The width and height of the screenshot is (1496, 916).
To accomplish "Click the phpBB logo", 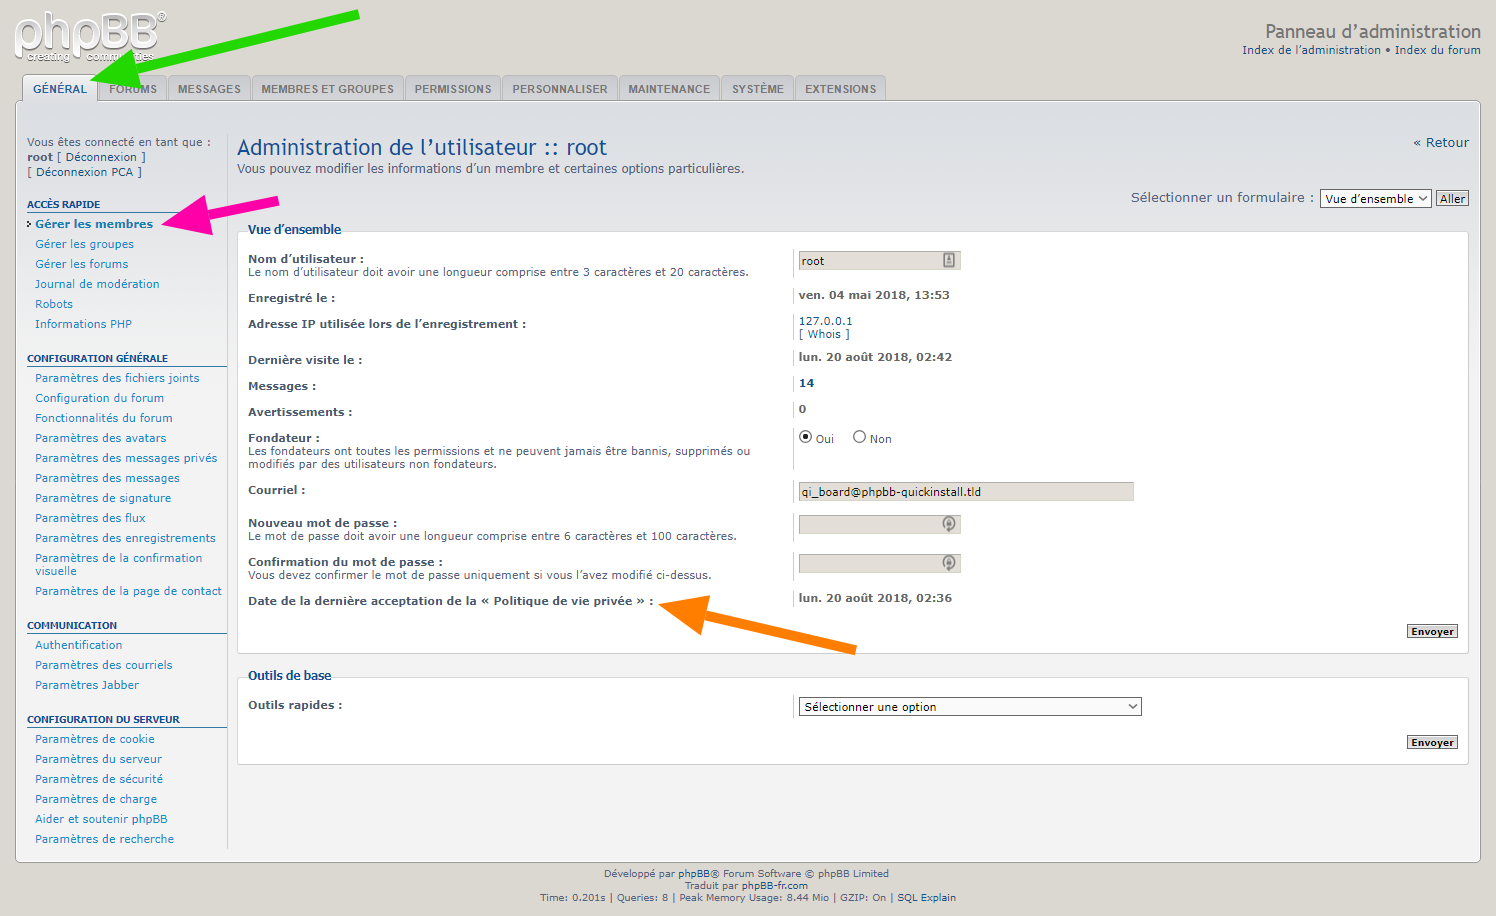I will coord(88,36).
